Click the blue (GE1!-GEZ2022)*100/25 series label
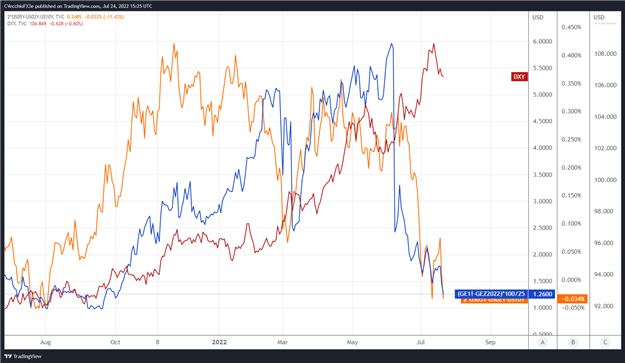Viewport: 625px width, 363px height. pos(491,294)
